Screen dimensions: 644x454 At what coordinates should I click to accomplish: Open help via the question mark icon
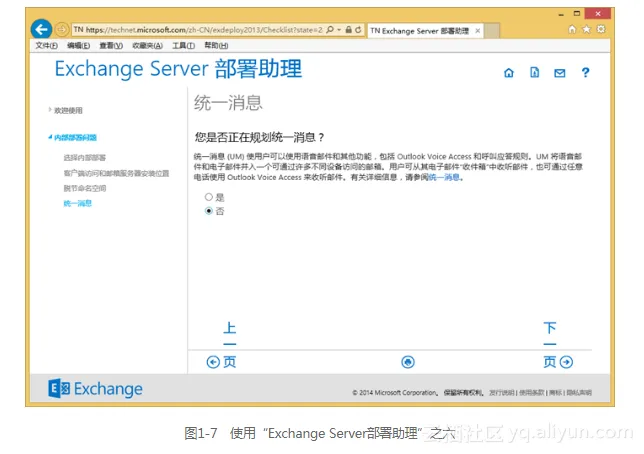point(586,72)
